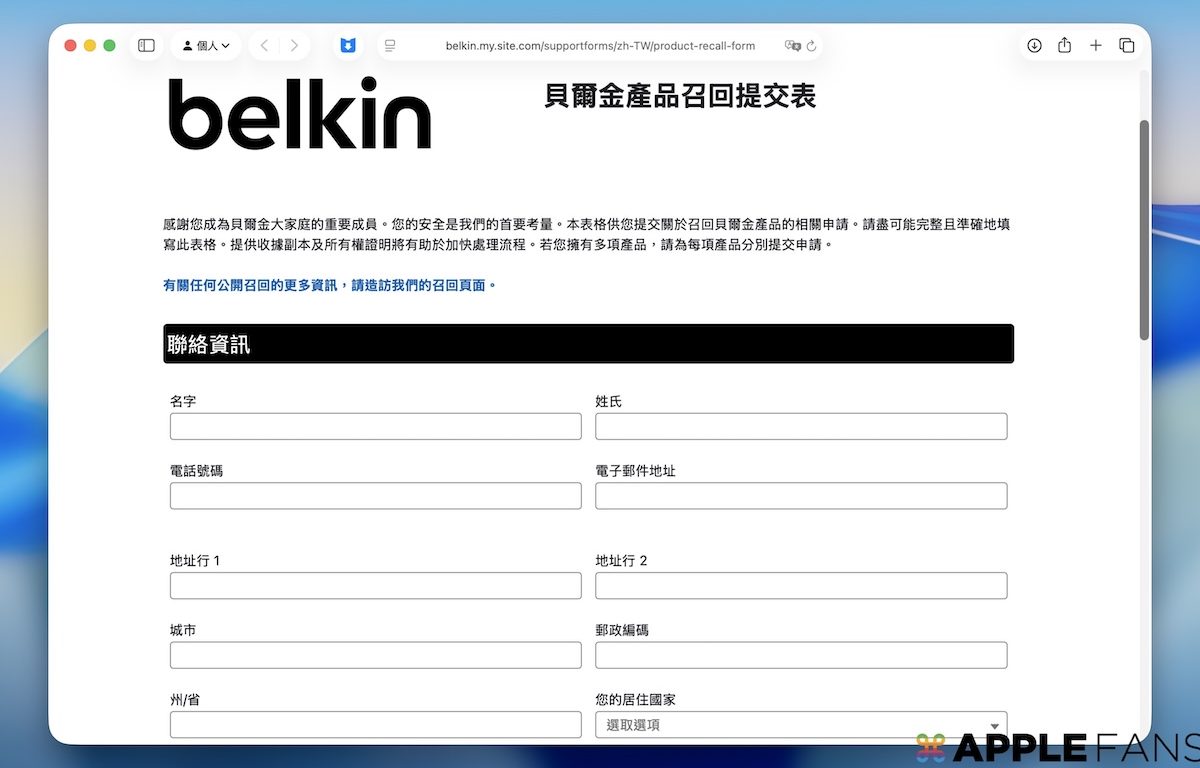The width and height of the screenshot is (1200, 768).
Task: Open the page reader menu icon
Action: click(x=390, y=46)
